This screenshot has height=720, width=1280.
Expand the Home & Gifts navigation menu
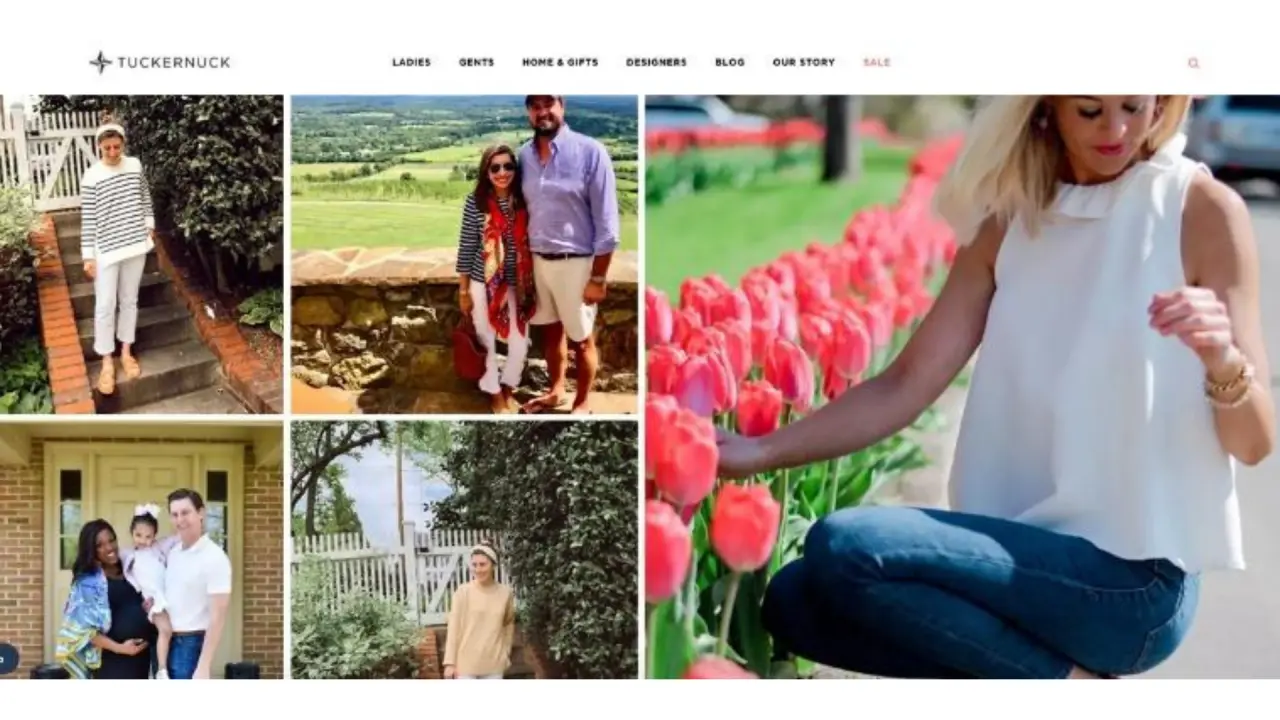pyautogui.click(x=560, y=62)
